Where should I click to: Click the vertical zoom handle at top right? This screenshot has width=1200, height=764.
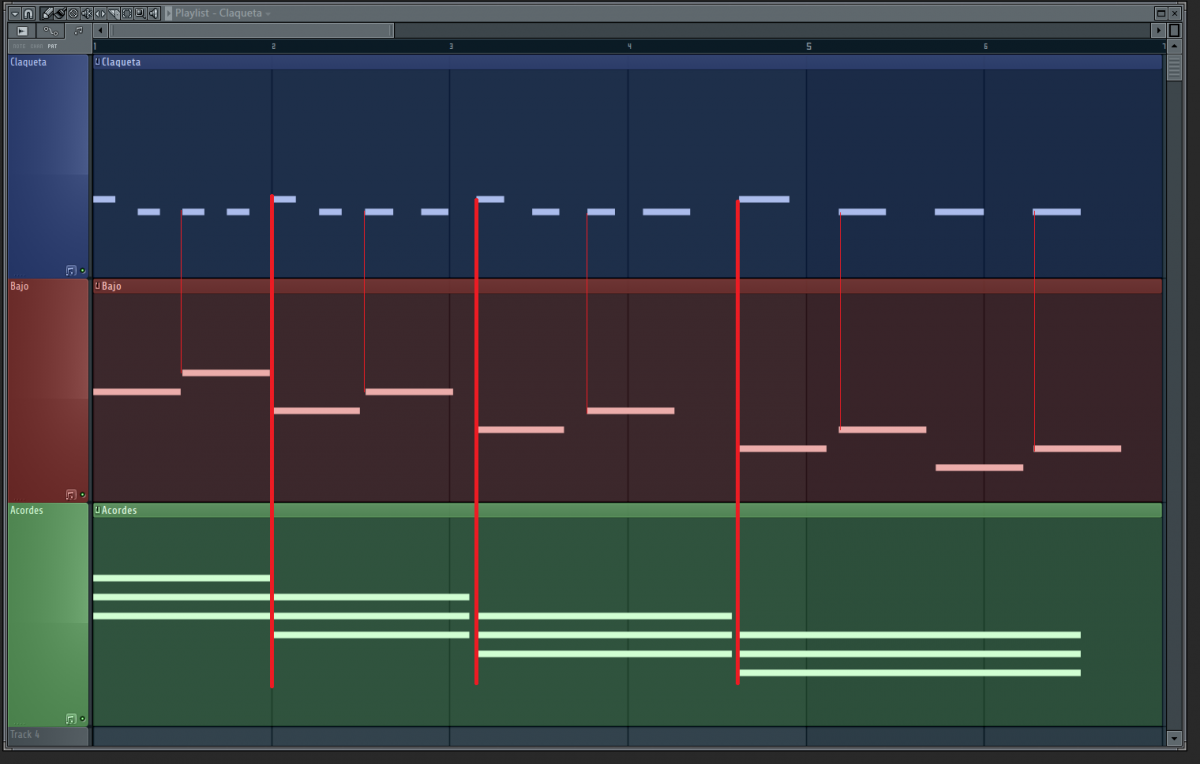(1174, 30)
